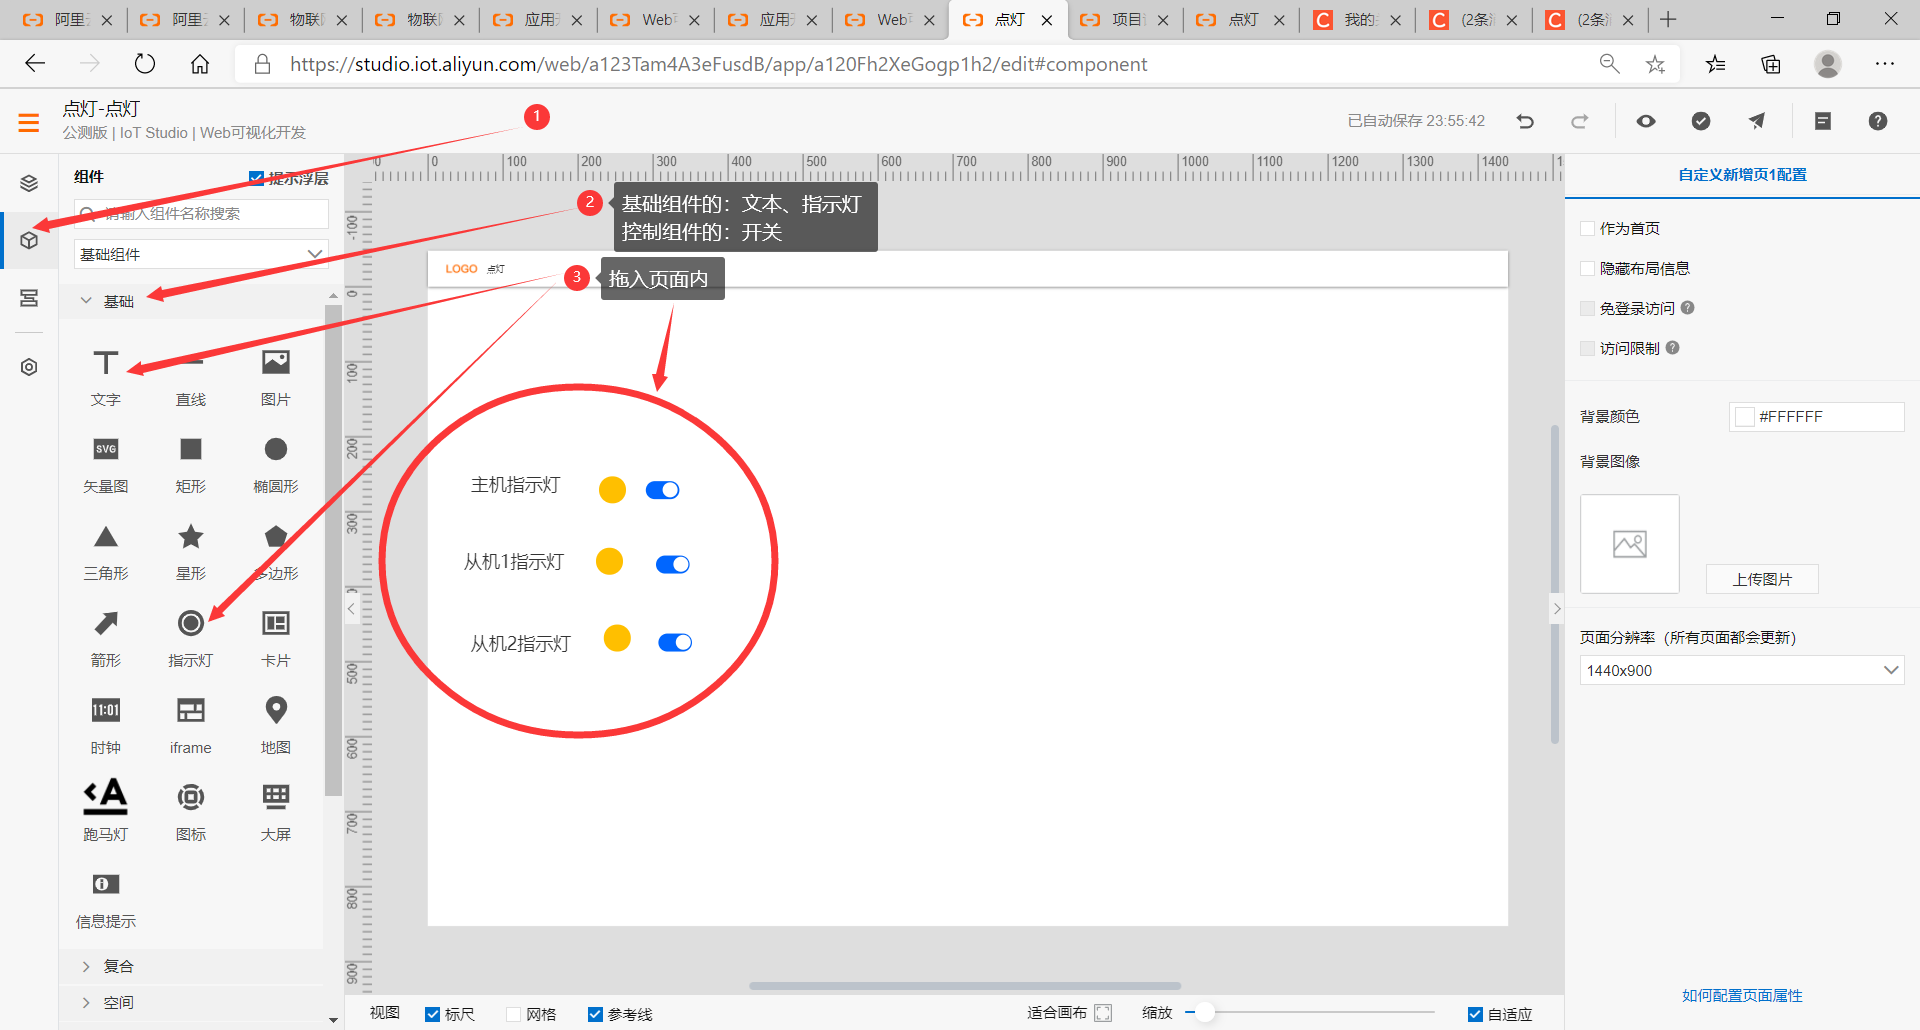Check the 作为首页 option
This screenshot has width=1920, height=1030.
pos(1587,228)
